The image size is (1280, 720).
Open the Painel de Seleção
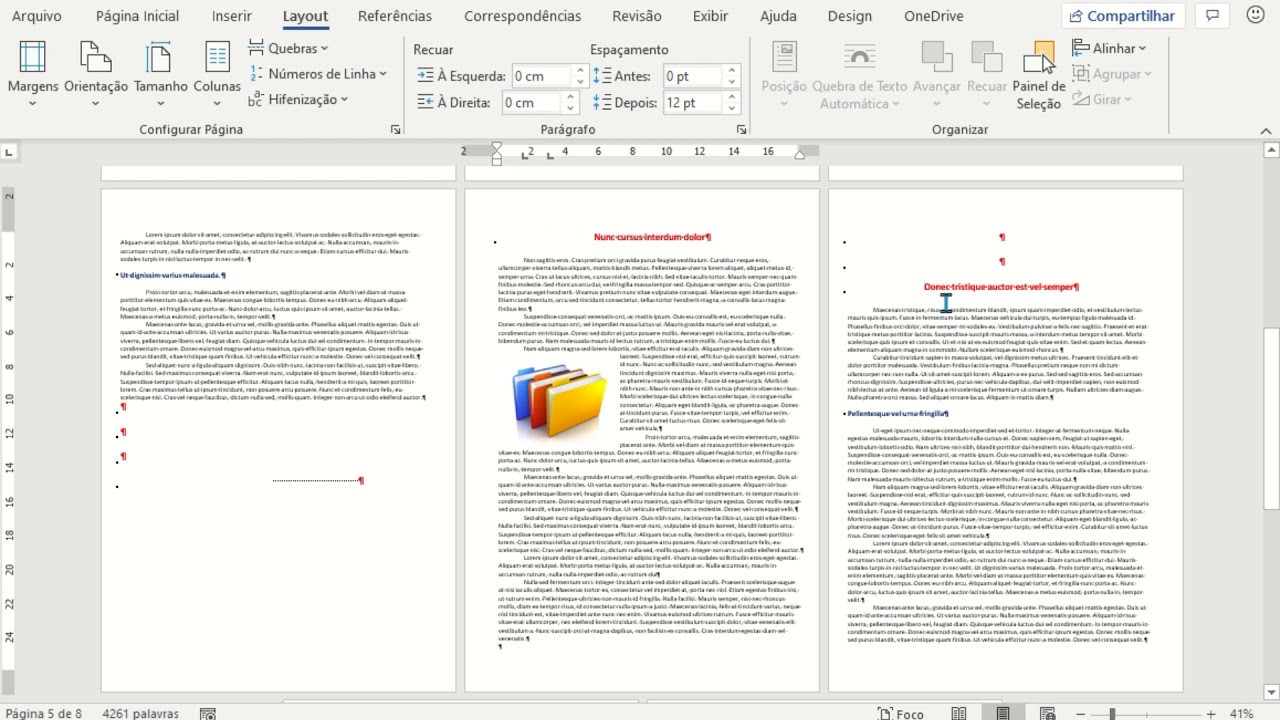tap(1039, 76)
